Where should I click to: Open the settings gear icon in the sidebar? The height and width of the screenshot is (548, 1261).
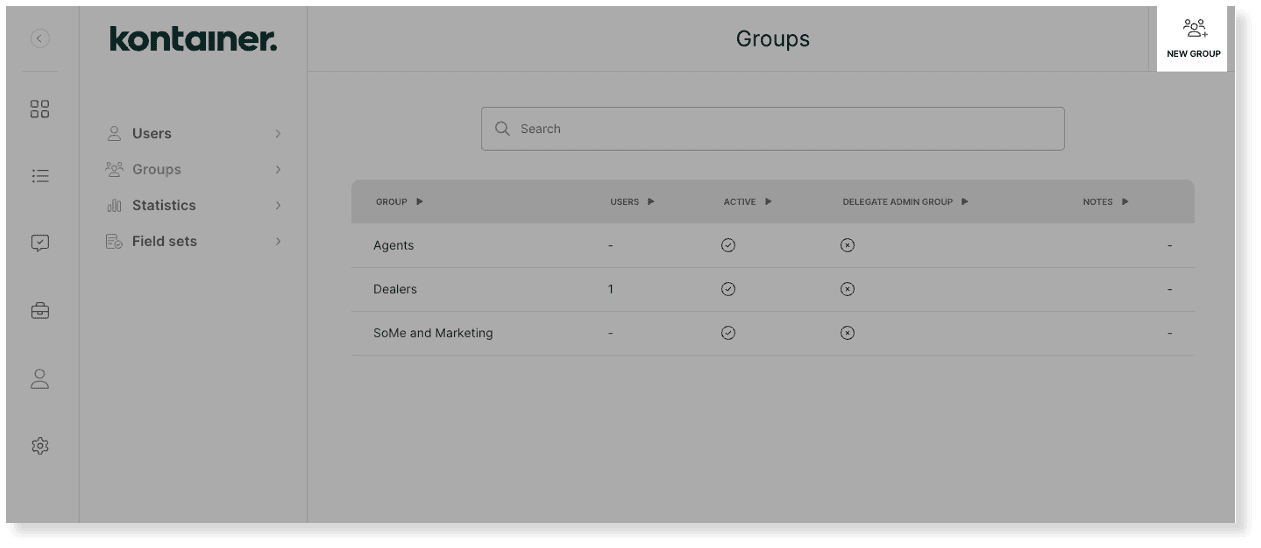(40, 446)
